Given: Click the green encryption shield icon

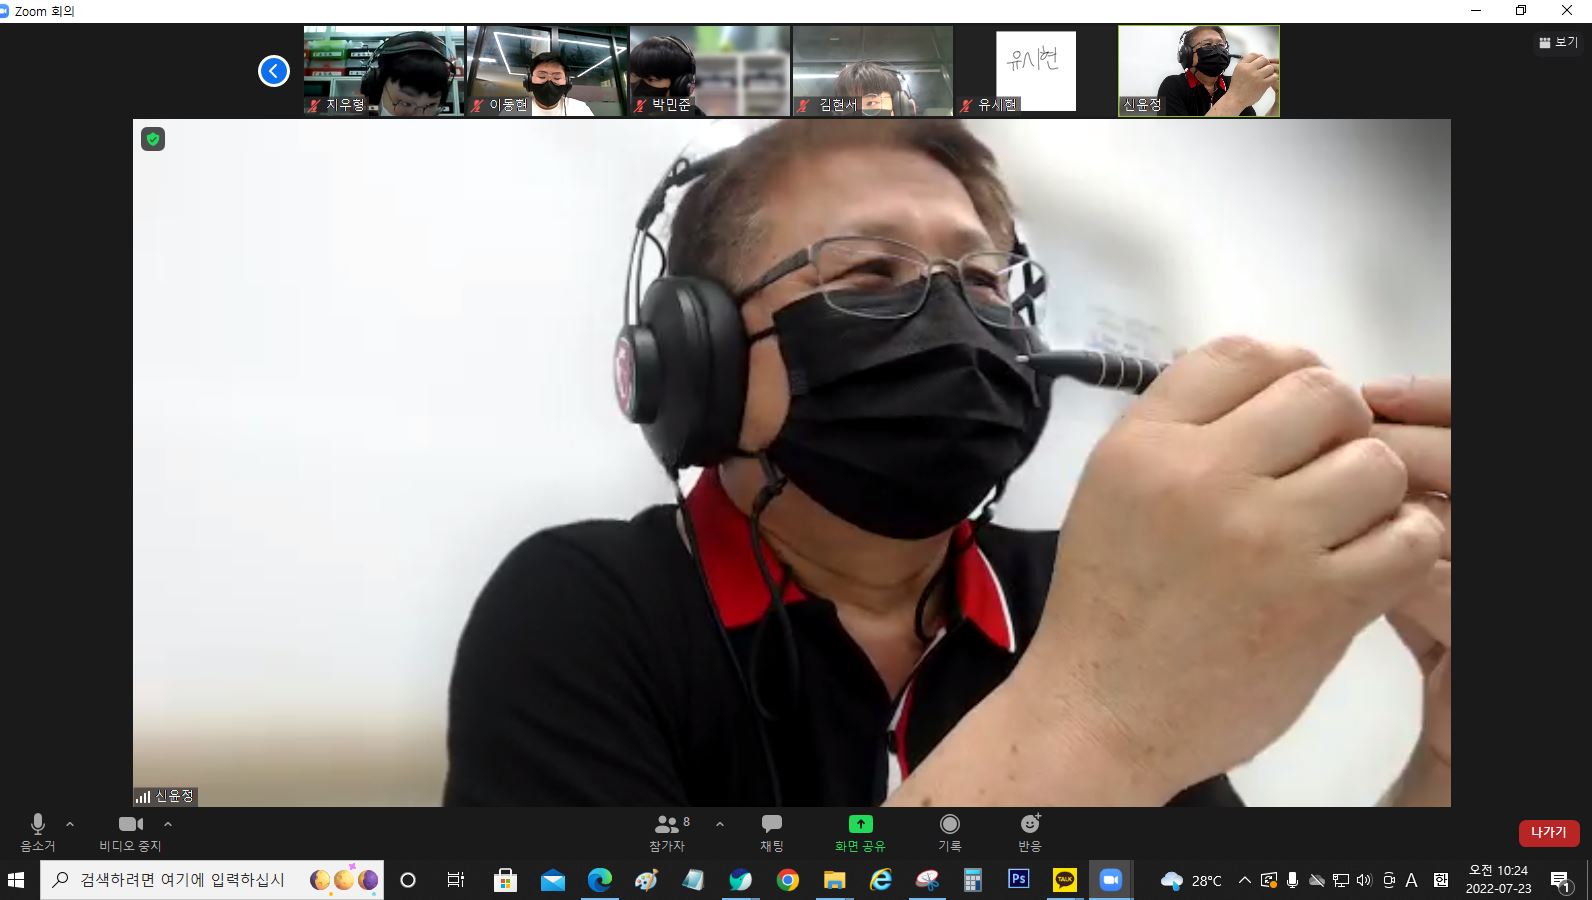Looking at the screenshot, I should [153, 139].
